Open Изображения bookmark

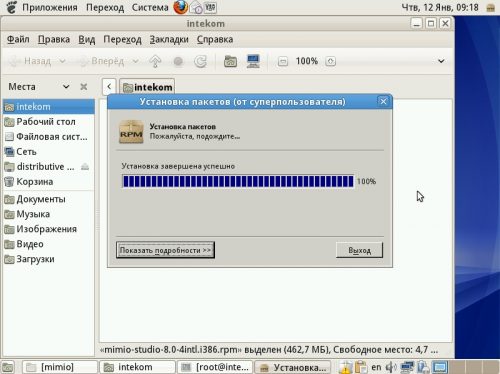pyautogui.click(x=49, y=229)
